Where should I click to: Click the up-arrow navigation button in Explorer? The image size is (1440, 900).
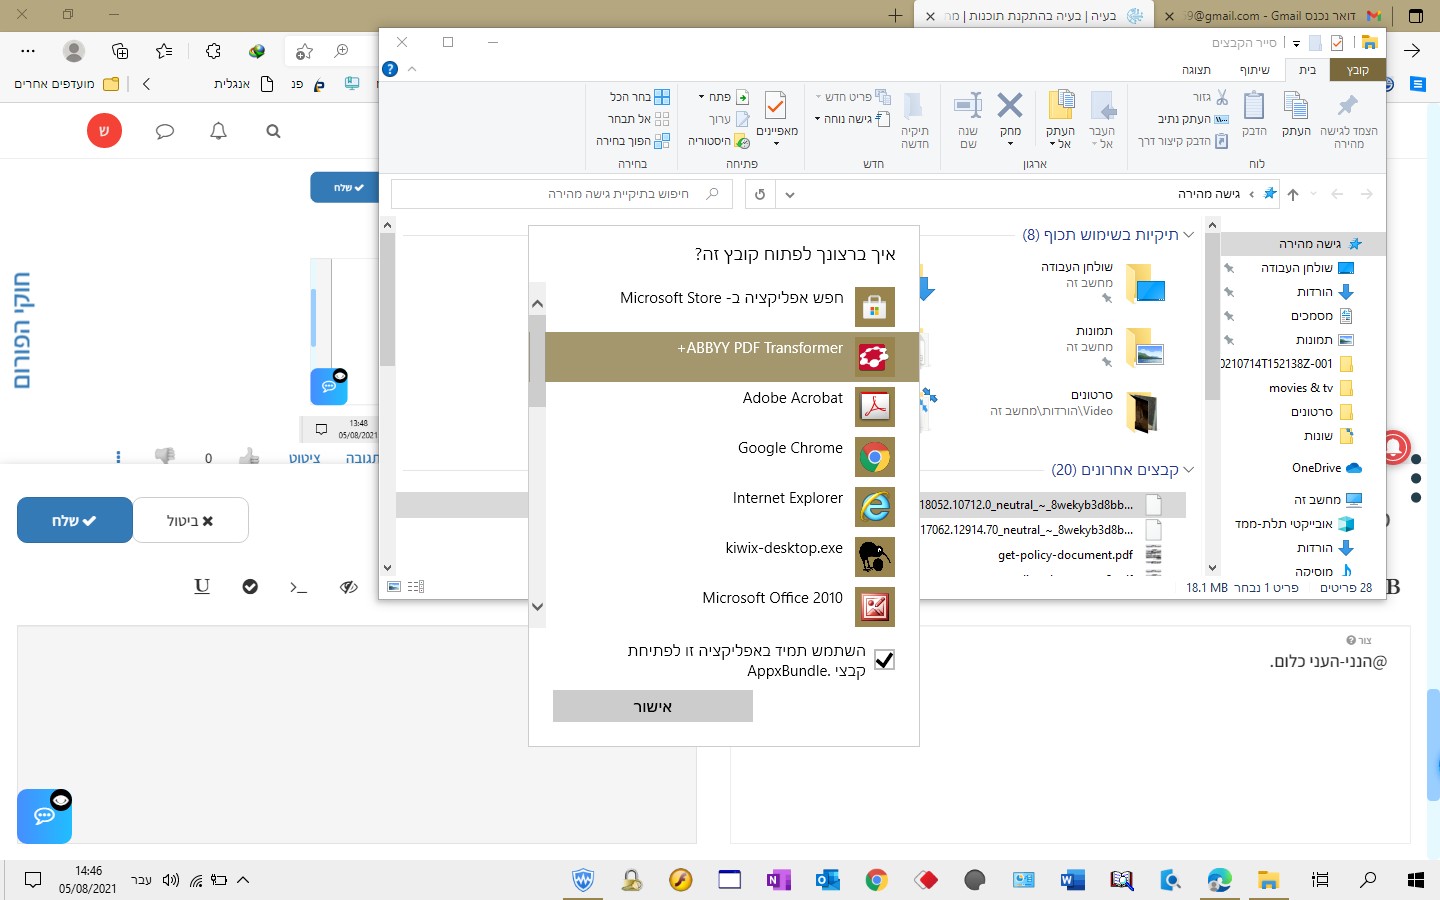(x=1292, y=194)
